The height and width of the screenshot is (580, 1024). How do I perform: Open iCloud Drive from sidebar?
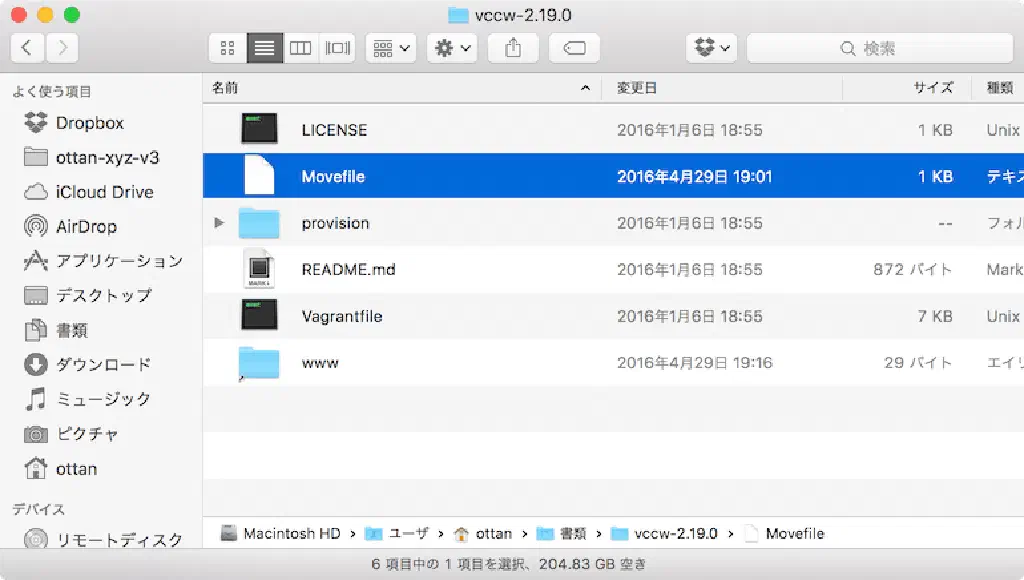click(x=103, y=192)
